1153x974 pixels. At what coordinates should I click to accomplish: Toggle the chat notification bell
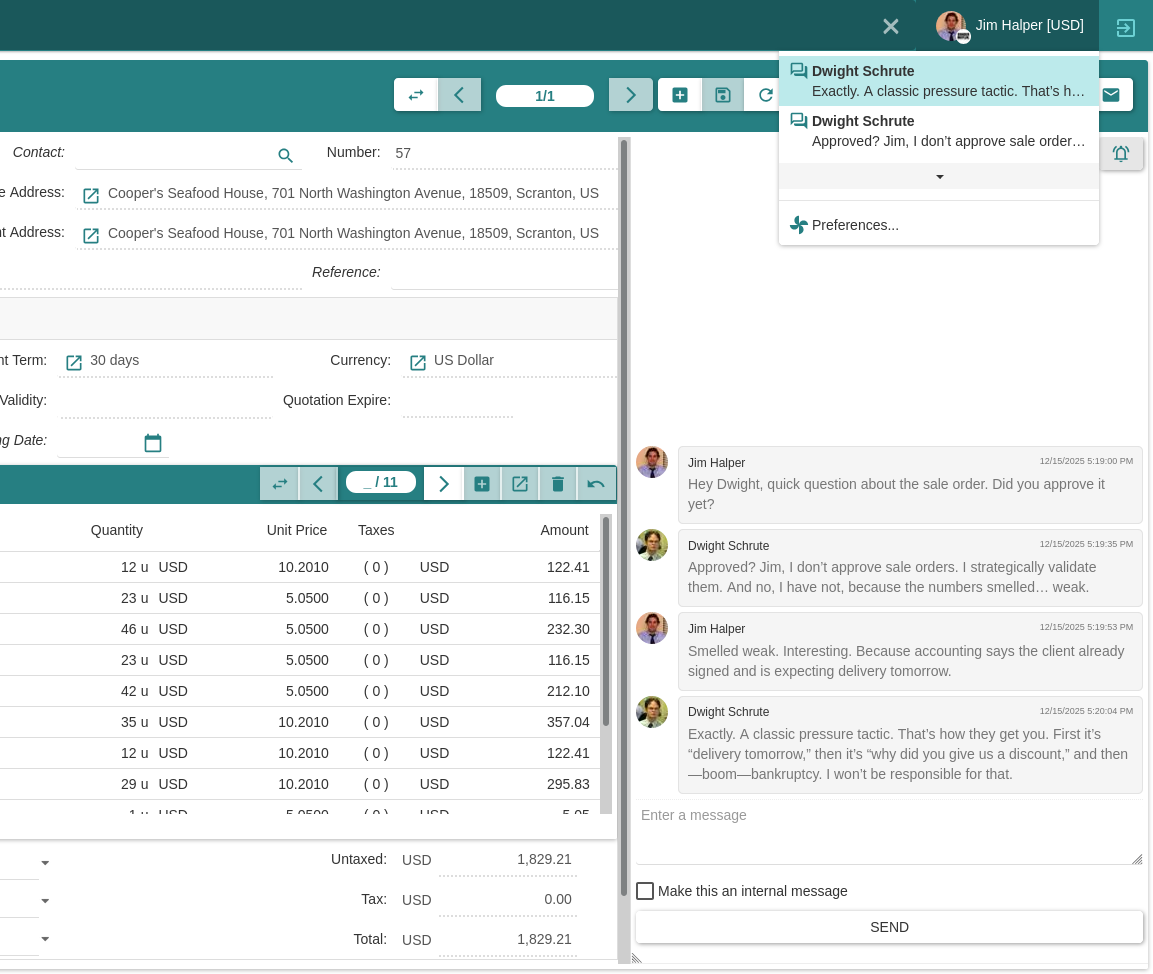click(x=1121, y=154)
